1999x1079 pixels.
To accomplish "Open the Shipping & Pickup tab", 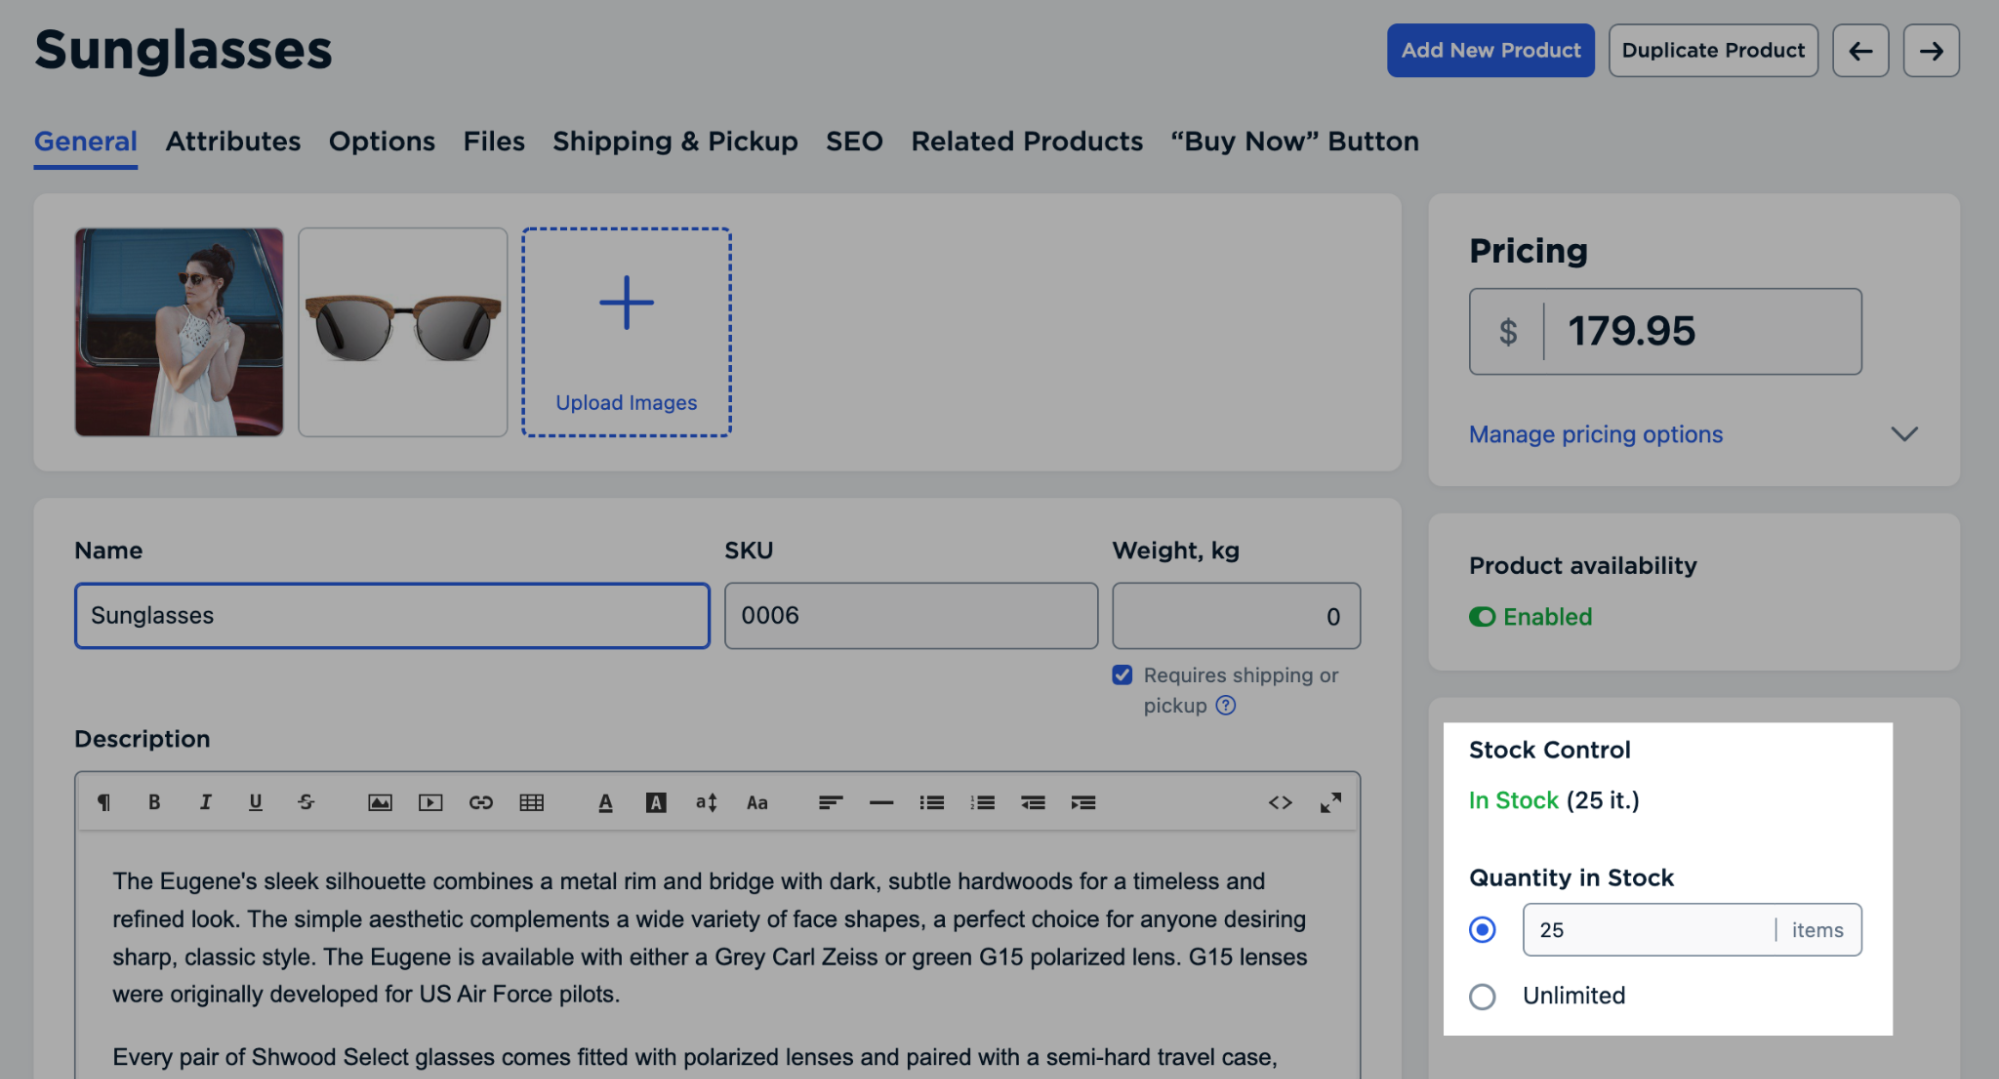I will point(675,141).
